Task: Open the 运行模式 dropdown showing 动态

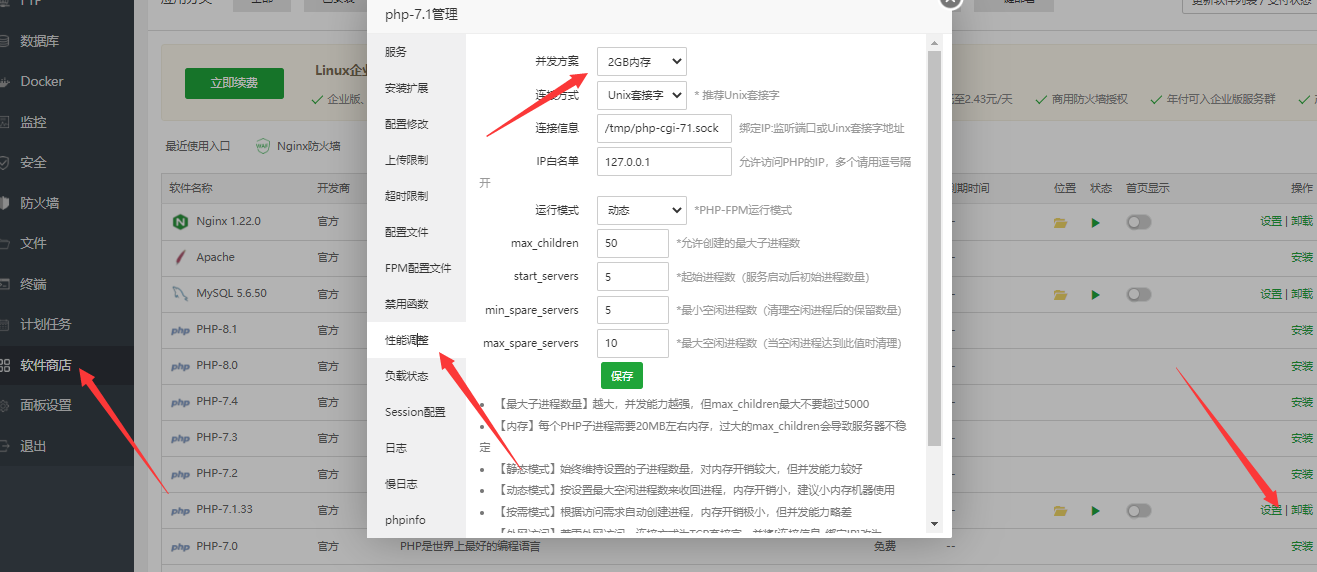Action: click(642, 211)
